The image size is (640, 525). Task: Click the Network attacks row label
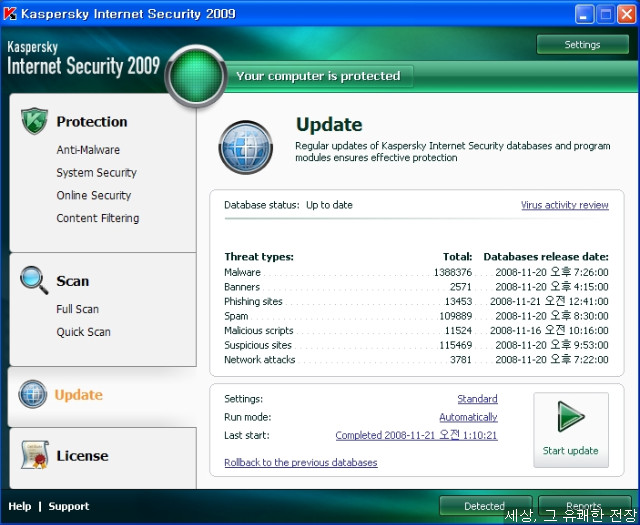(260, 360)
